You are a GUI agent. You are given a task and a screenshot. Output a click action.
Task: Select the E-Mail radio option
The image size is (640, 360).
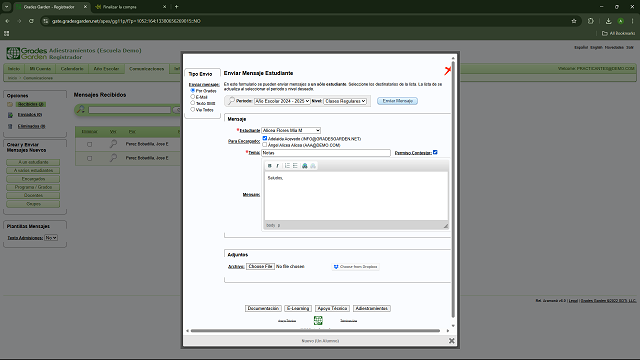[193, 97]
